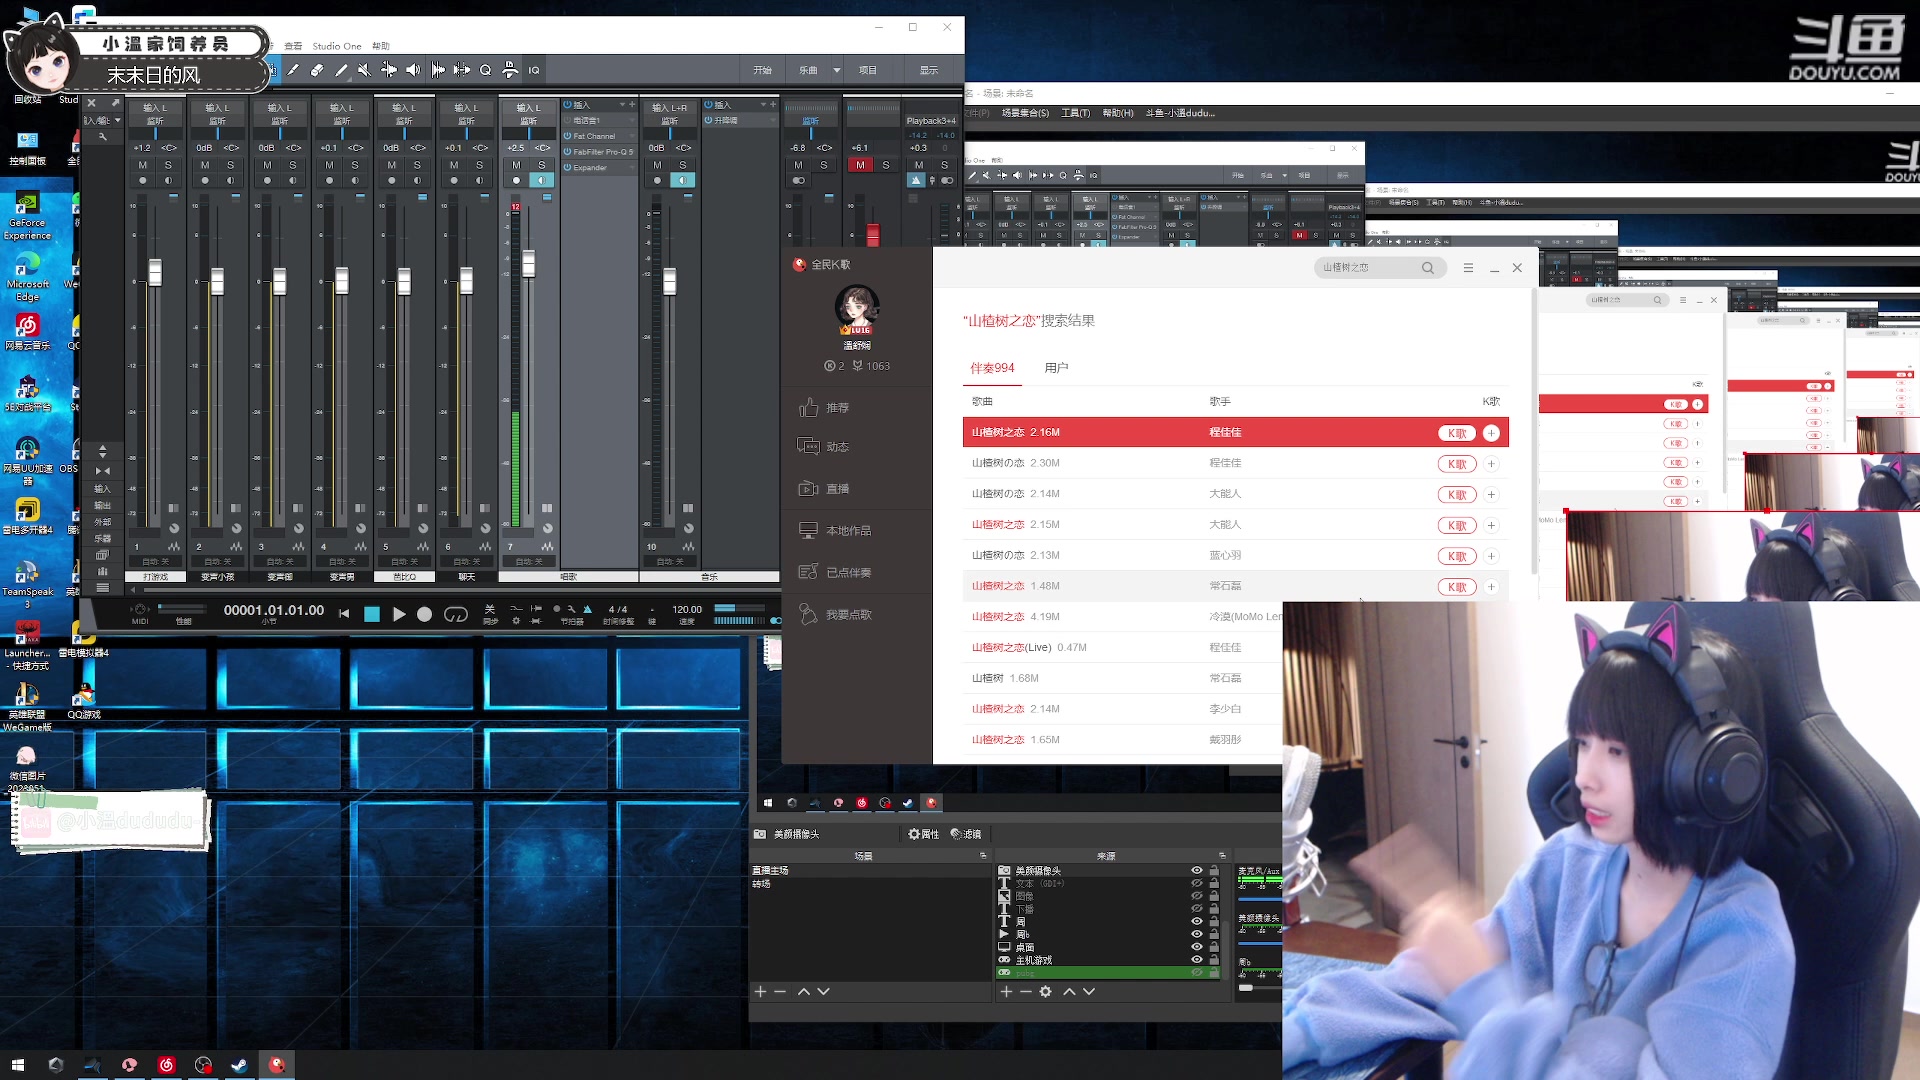
Task: Solo mixer channel 2 变声小孩
Action: [x=231, y=165]
